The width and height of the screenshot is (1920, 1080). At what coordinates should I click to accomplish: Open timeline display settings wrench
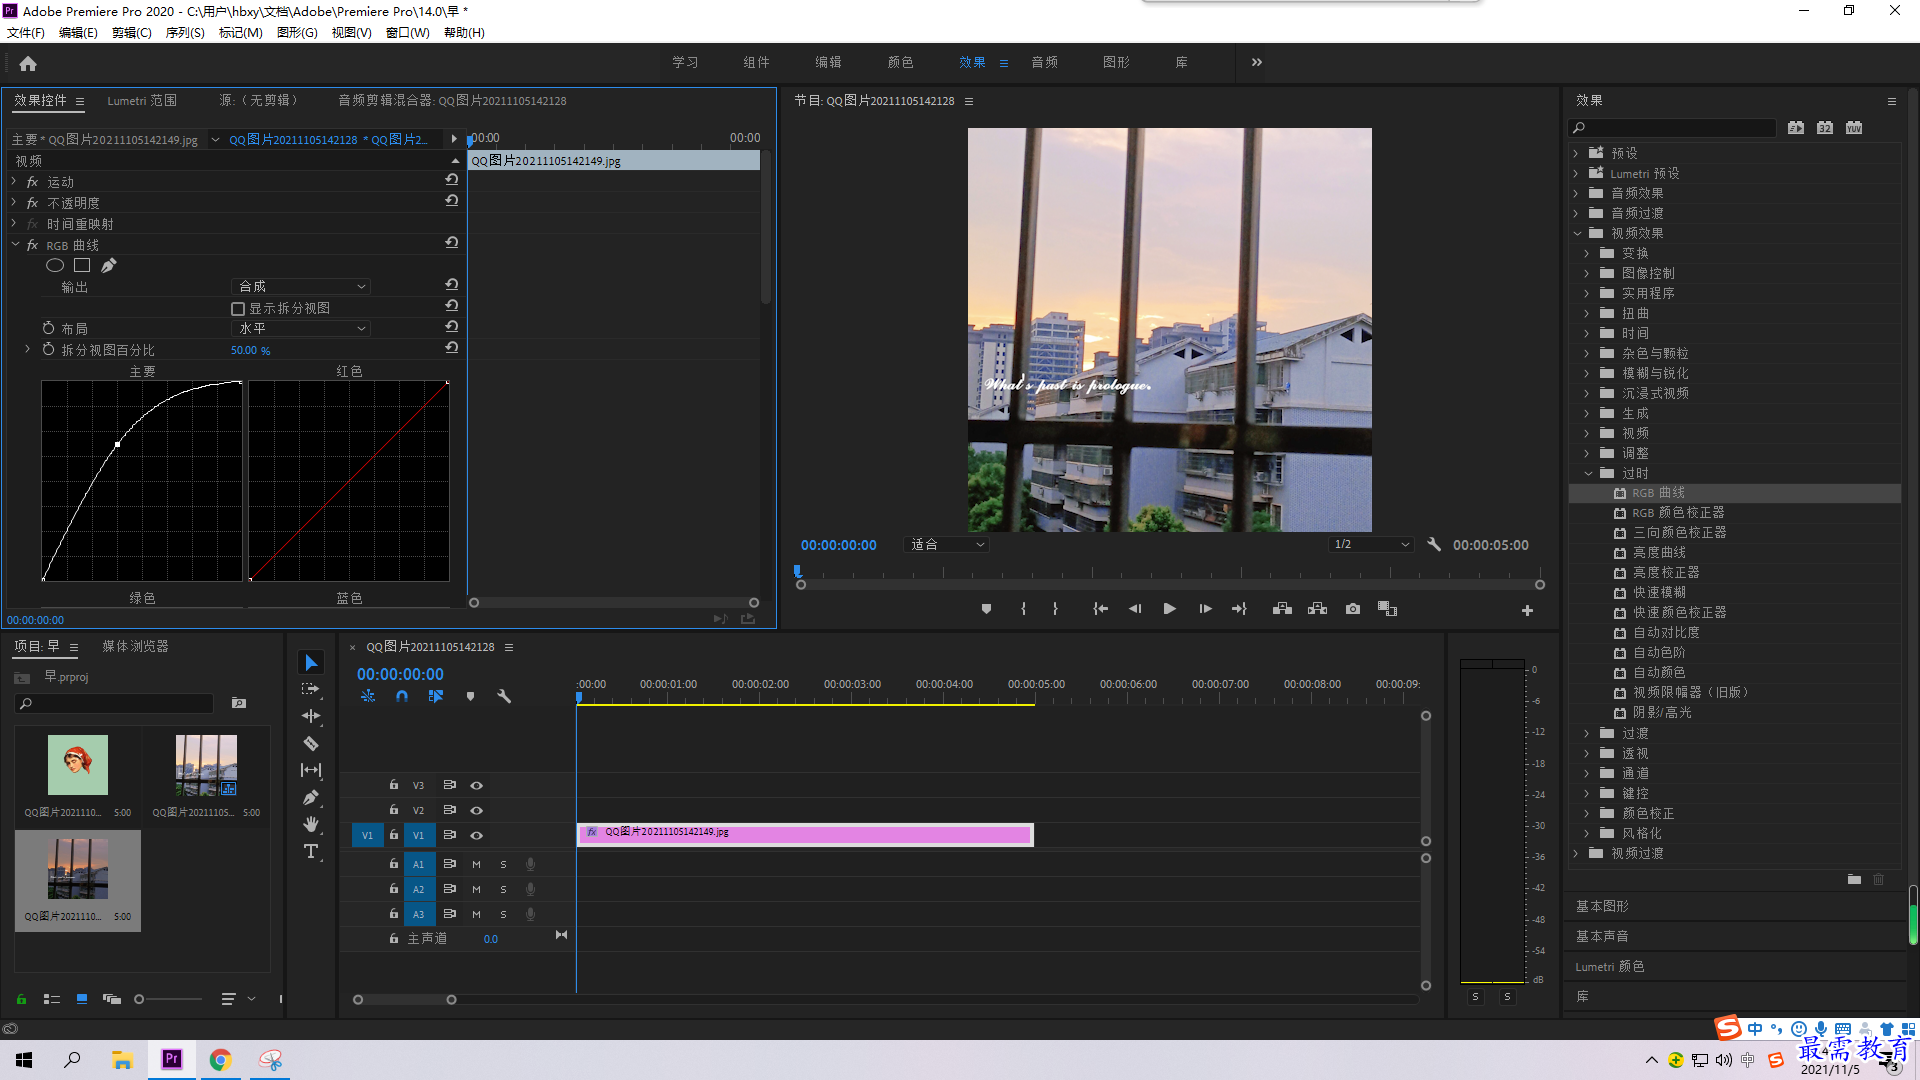(504, 696)
